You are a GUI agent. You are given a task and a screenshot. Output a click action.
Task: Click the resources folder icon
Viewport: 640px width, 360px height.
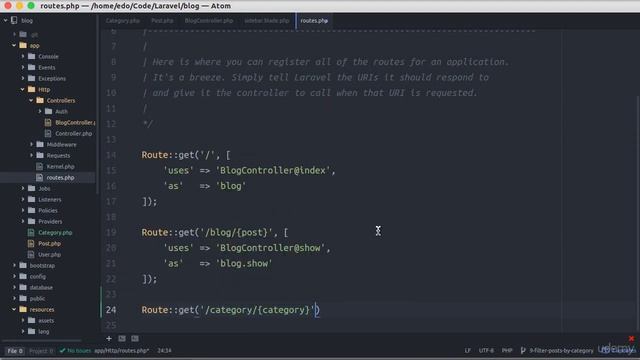point(23,309)
